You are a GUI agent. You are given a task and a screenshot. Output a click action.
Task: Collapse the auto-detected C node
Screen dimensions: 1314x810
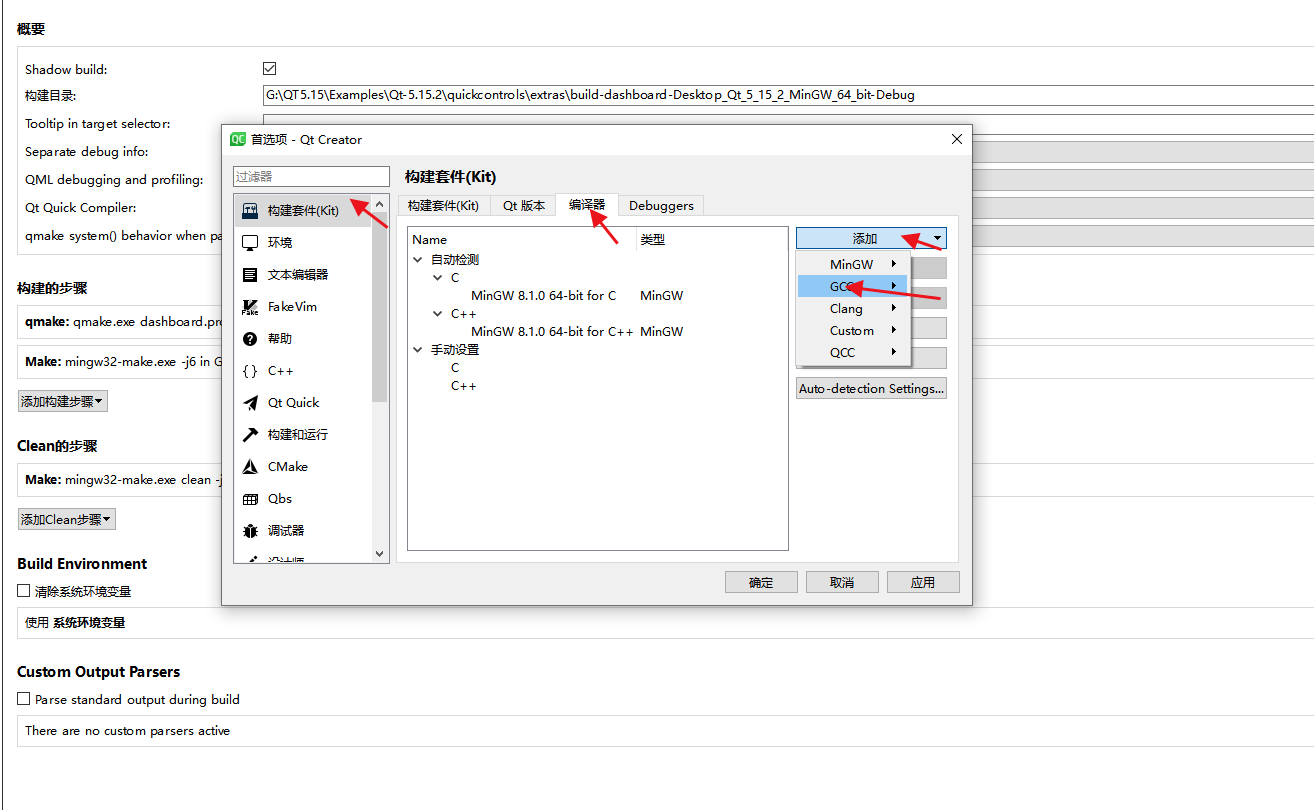[437, 278]
